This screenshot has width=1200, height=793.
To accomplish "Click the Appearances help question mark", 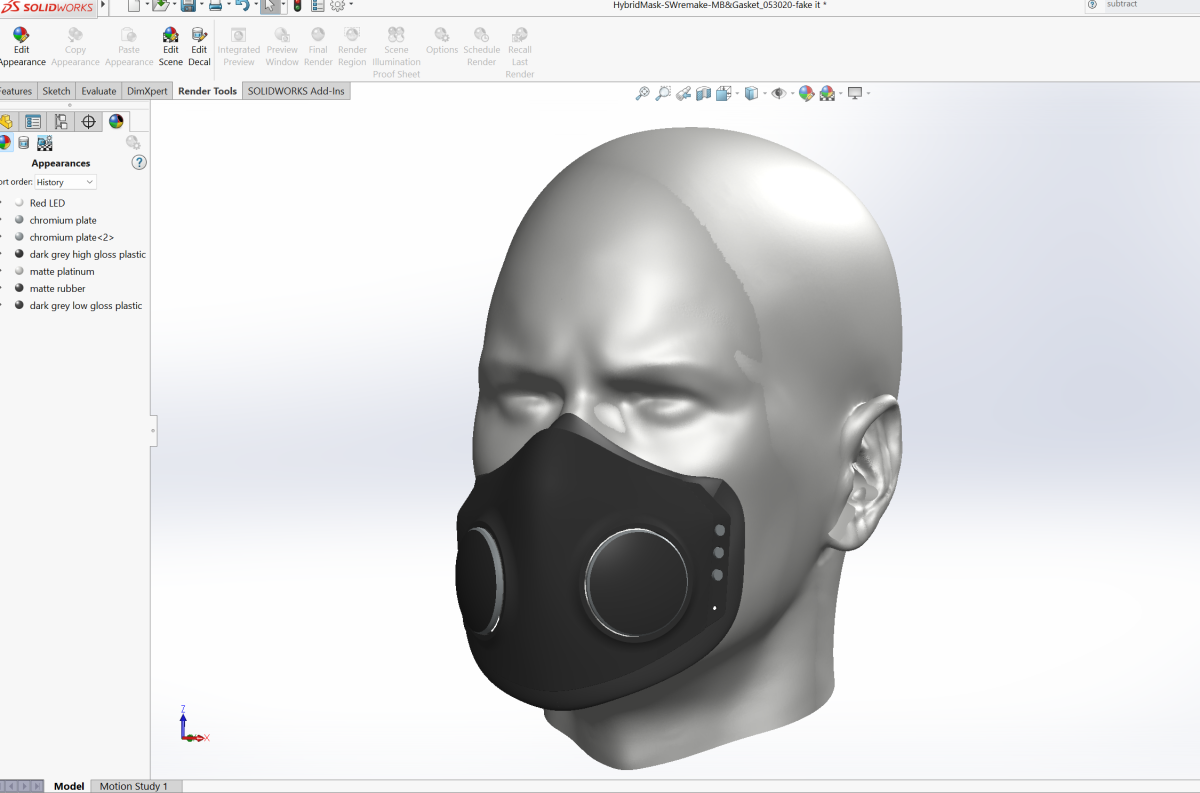I will pos(139,162).
